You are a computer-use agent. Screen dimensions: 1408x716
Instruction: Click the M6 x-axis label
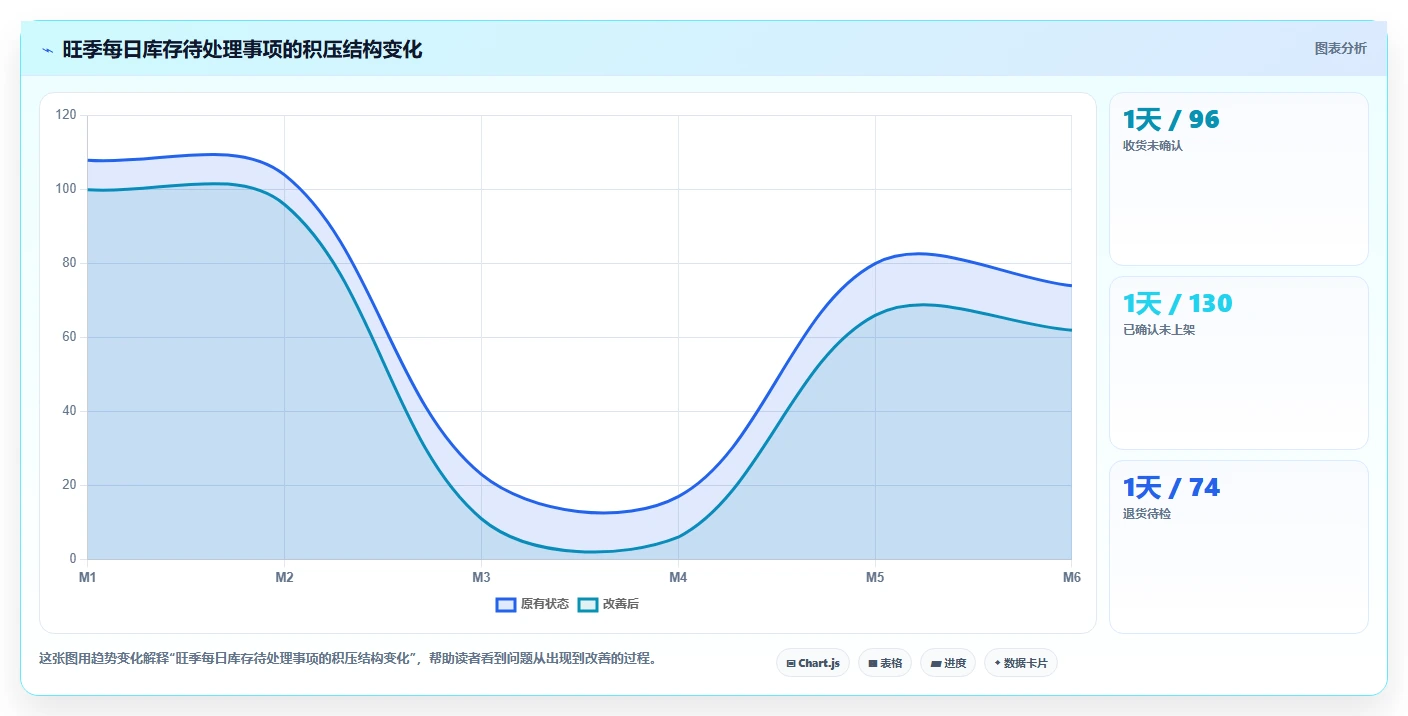click(1071, 577)
